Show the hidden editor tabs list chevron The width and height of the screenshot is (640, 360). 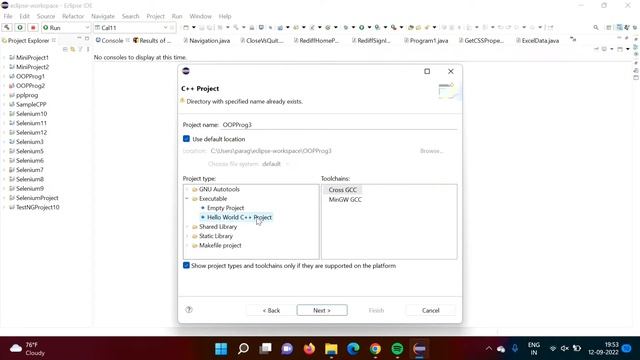pos(573,39)
